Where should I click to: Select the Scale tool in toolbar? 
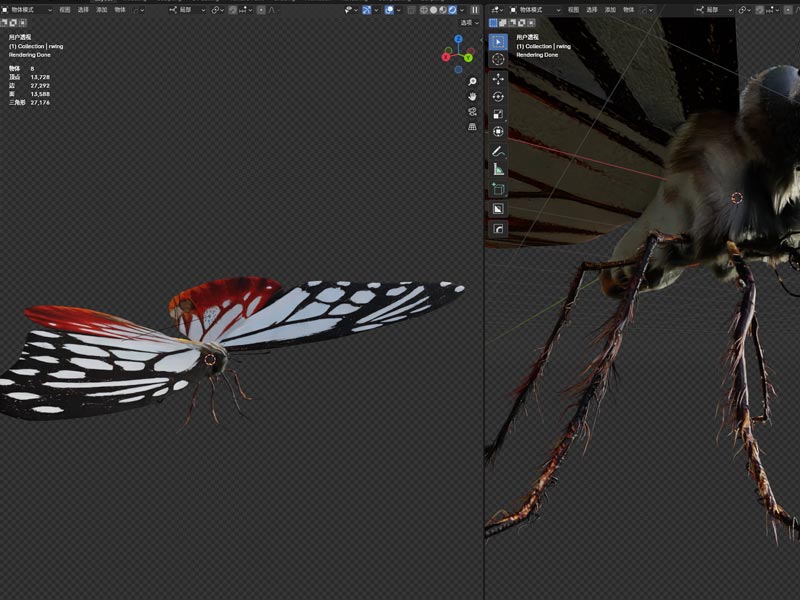point(498,114)
